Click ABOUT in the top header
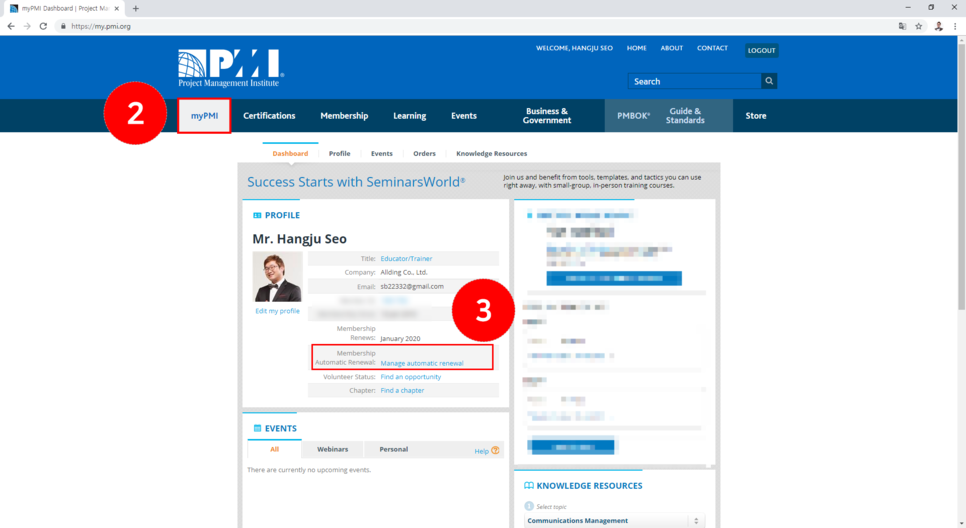This screenshot has height=528, width=966. pyautogui.click(x=672, y=48)
